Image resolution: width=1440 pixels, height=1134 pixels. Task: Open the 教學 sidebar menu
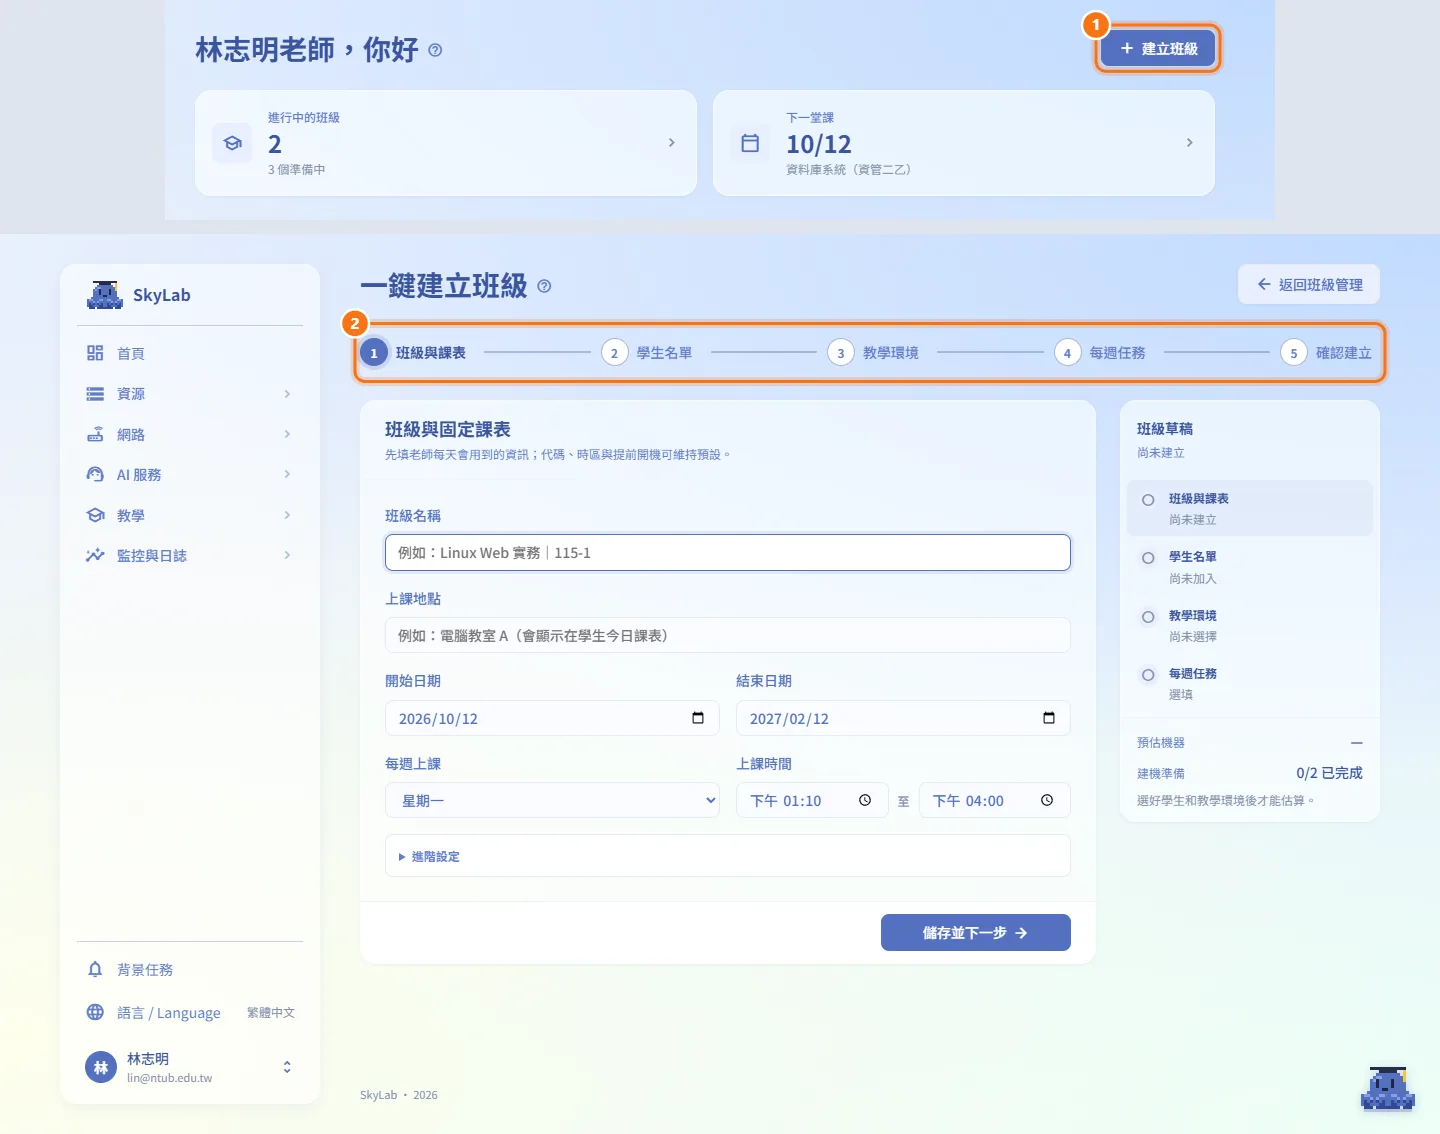(189, 515)
